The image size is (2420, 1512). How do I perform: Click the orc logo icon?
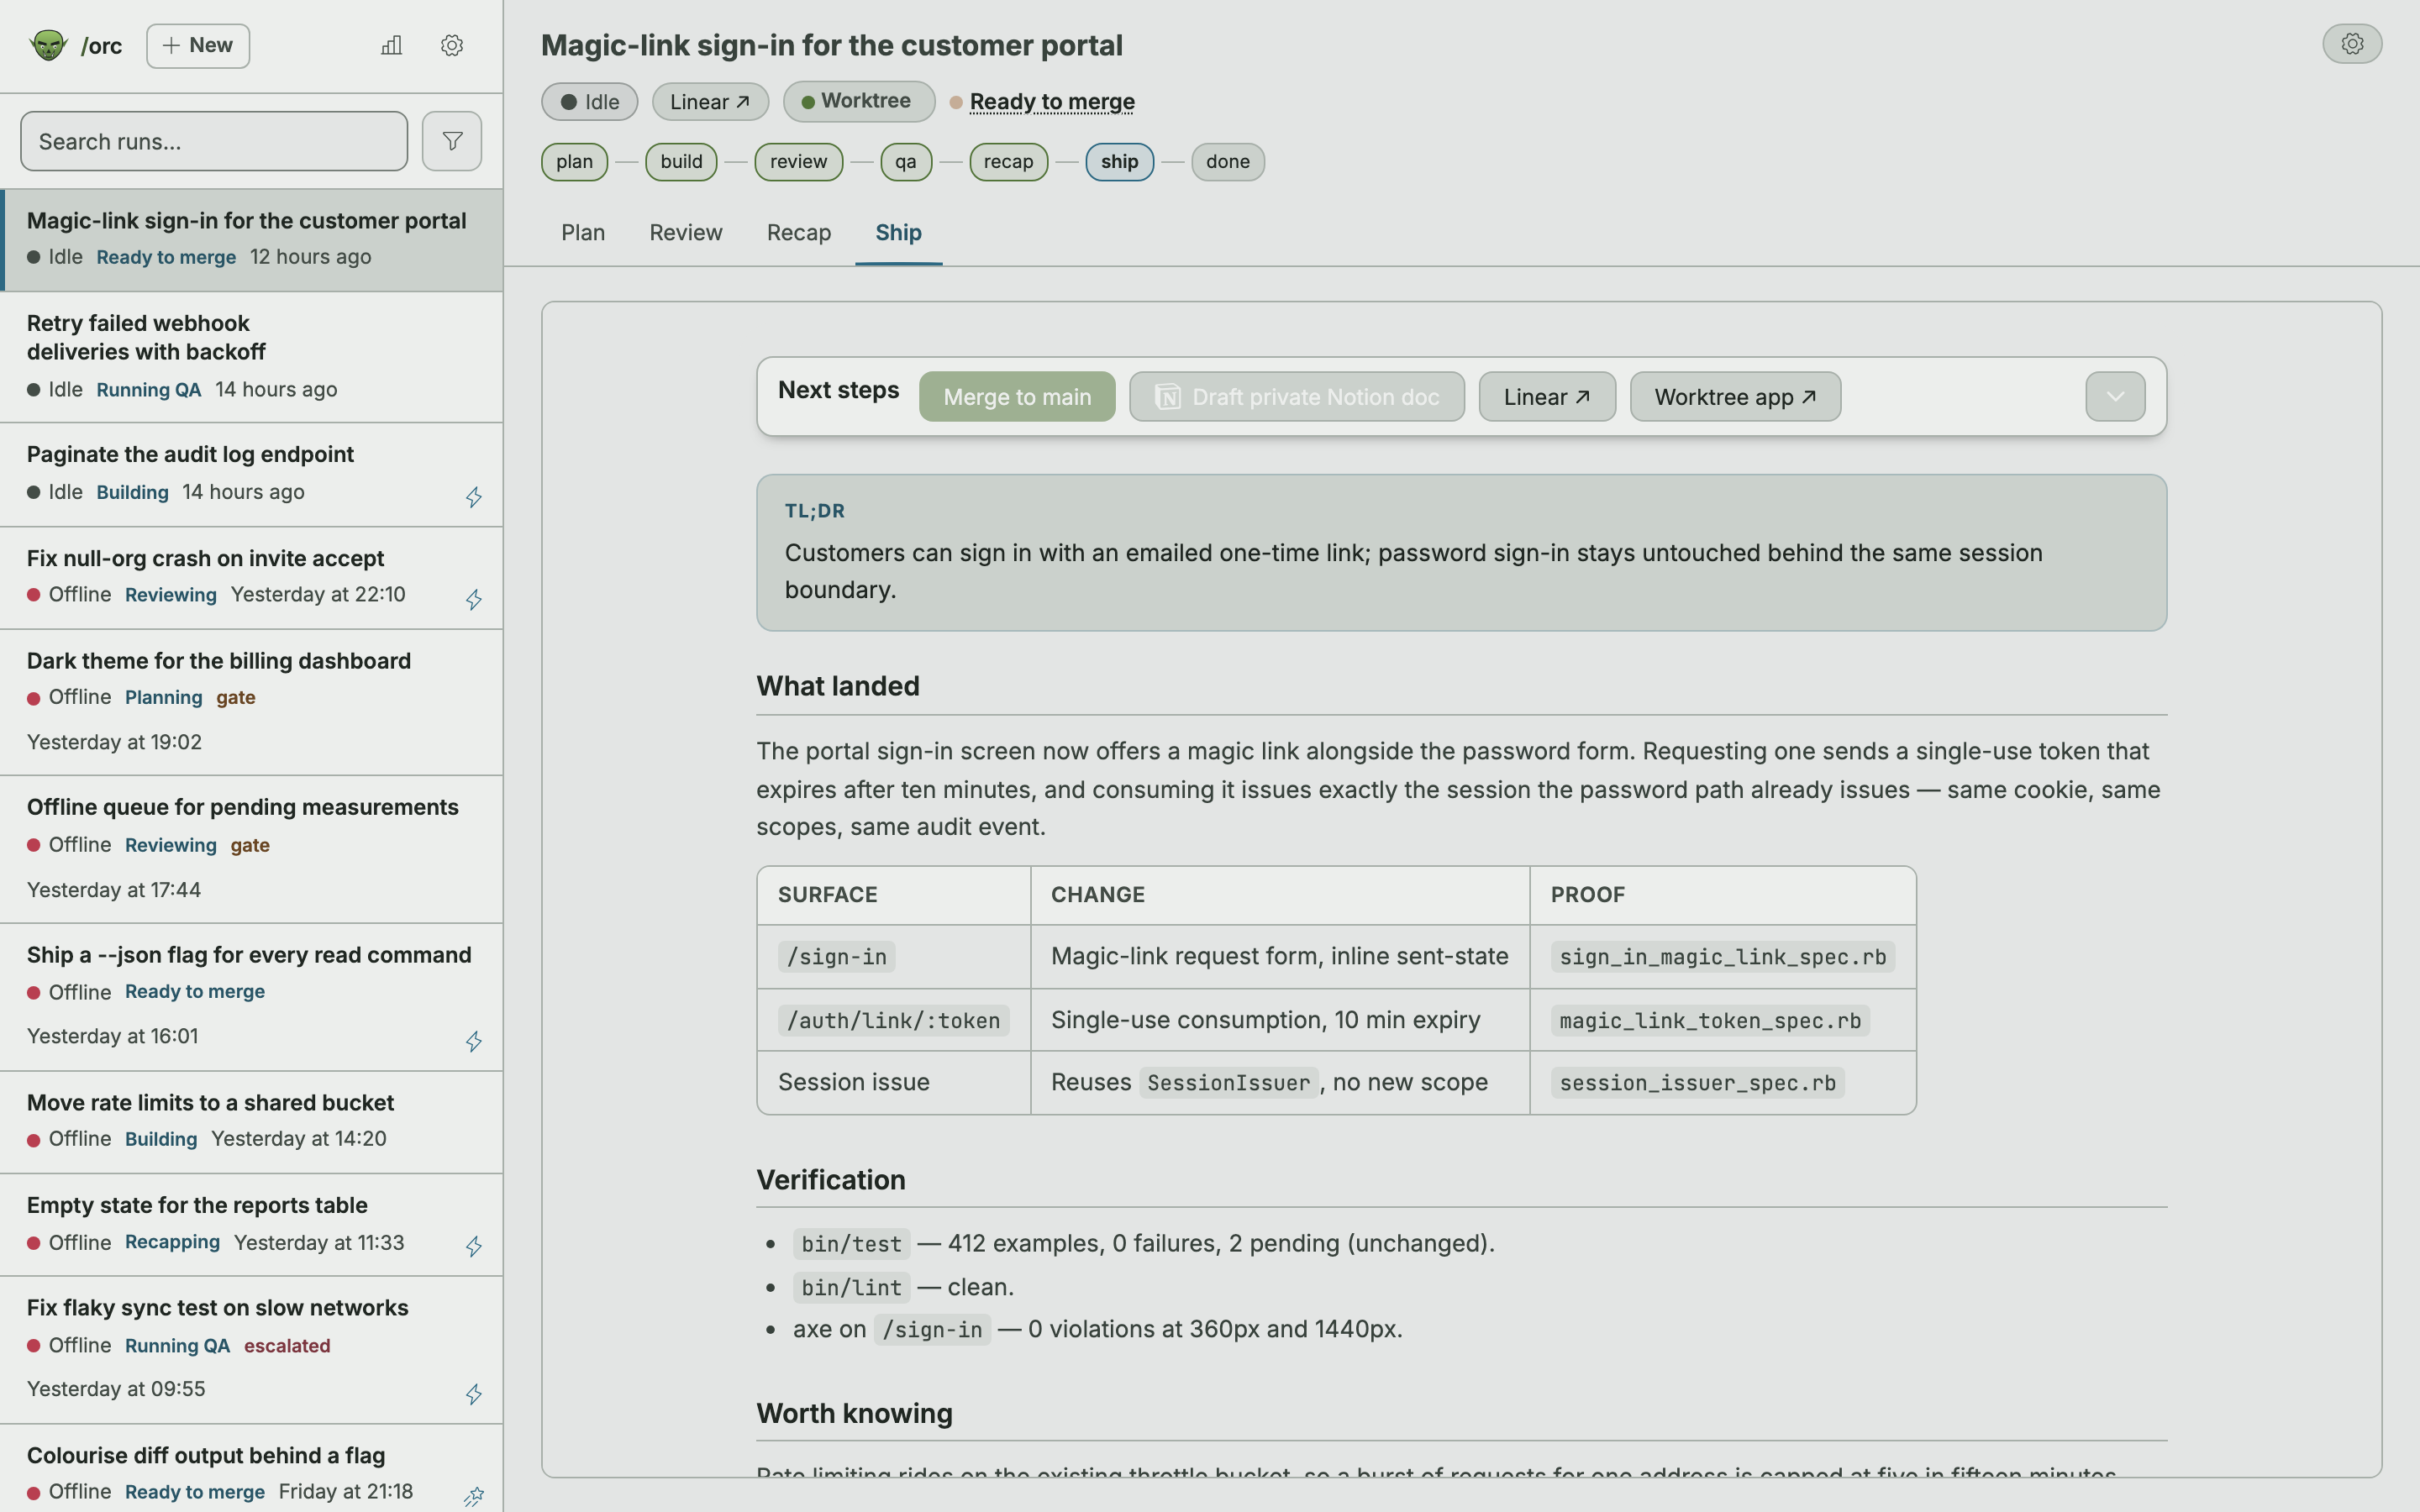coord(48,45)
